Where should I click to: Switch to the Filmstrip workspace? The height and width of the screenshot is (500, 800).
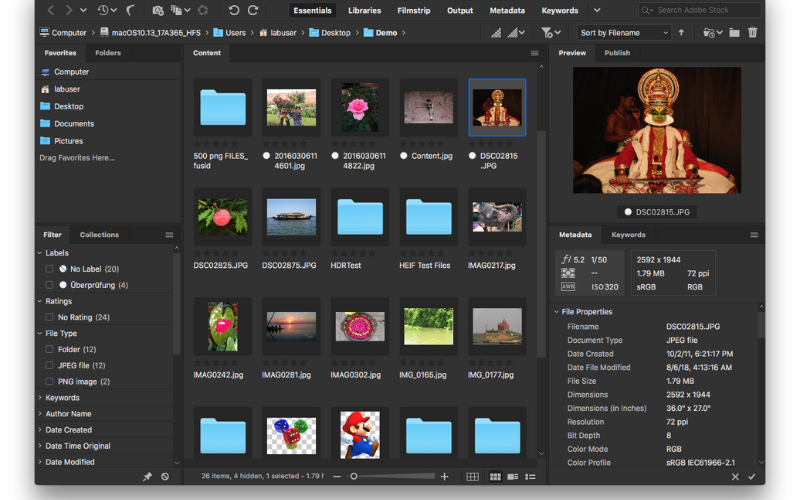coord(412,10)
